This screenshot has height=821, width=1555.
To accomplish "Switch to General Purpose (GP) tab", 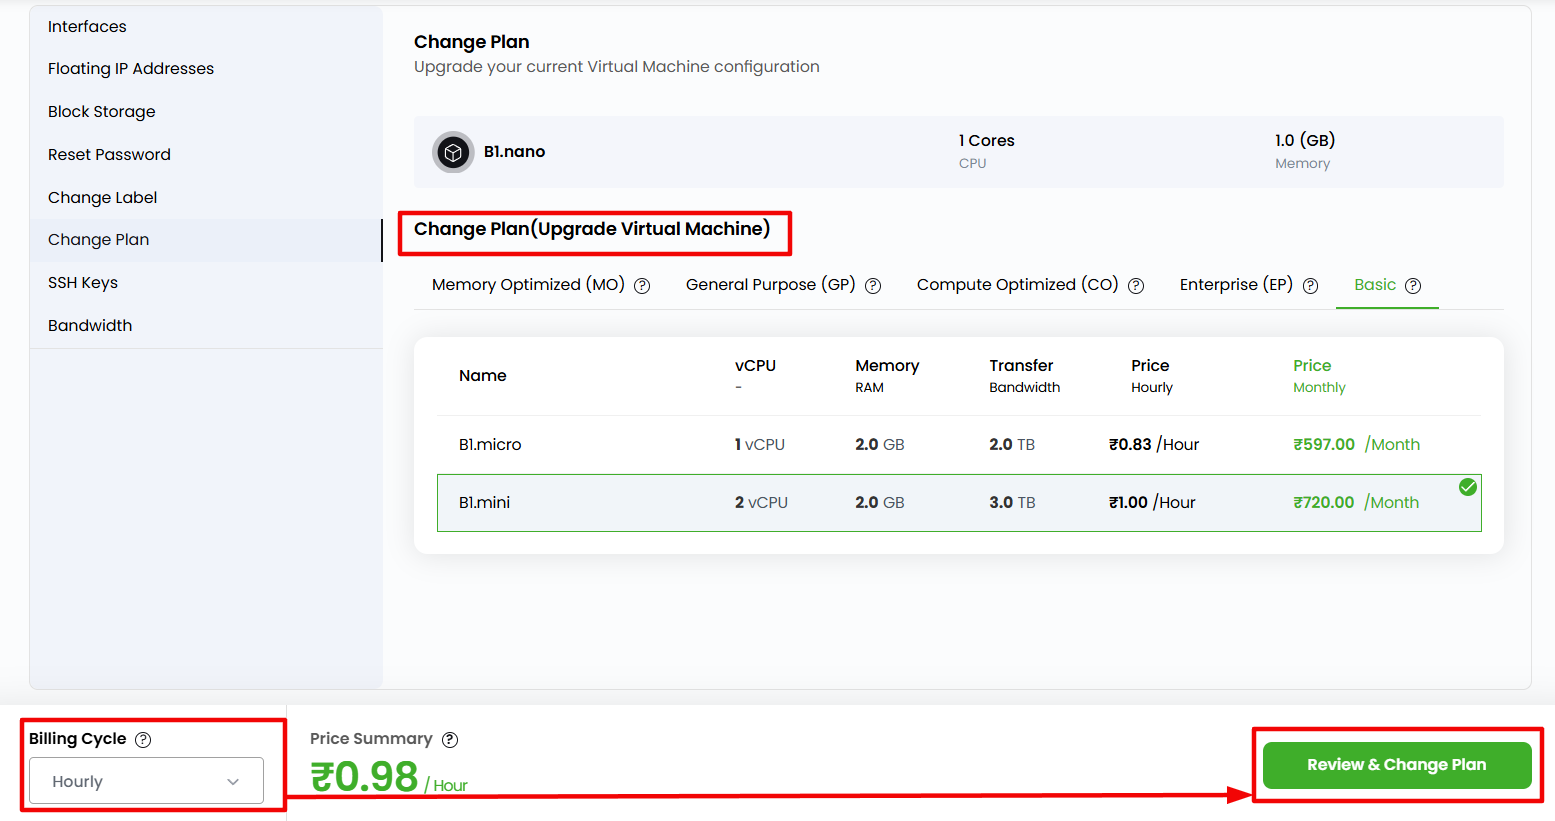I will point(770,285).
